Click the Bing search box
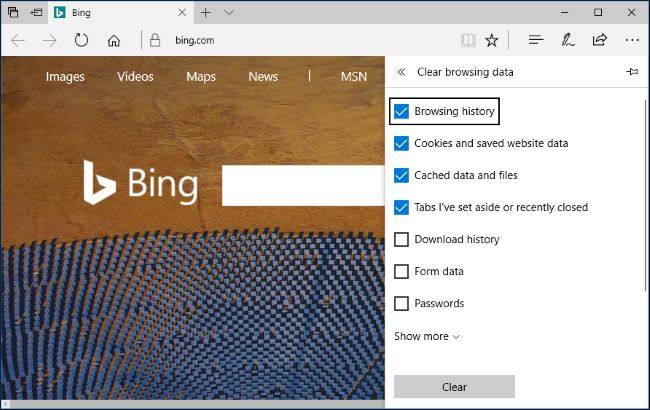 click(303, 185)
